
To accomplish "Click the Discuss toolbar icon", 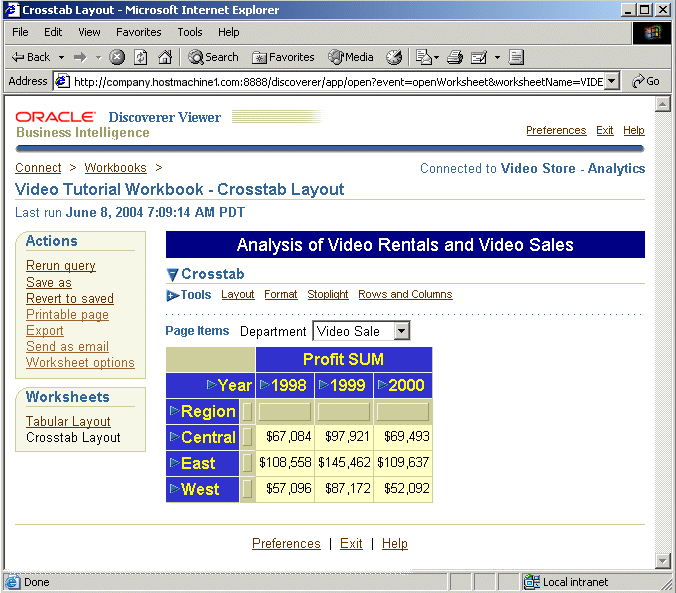I will tap(516, 57).
